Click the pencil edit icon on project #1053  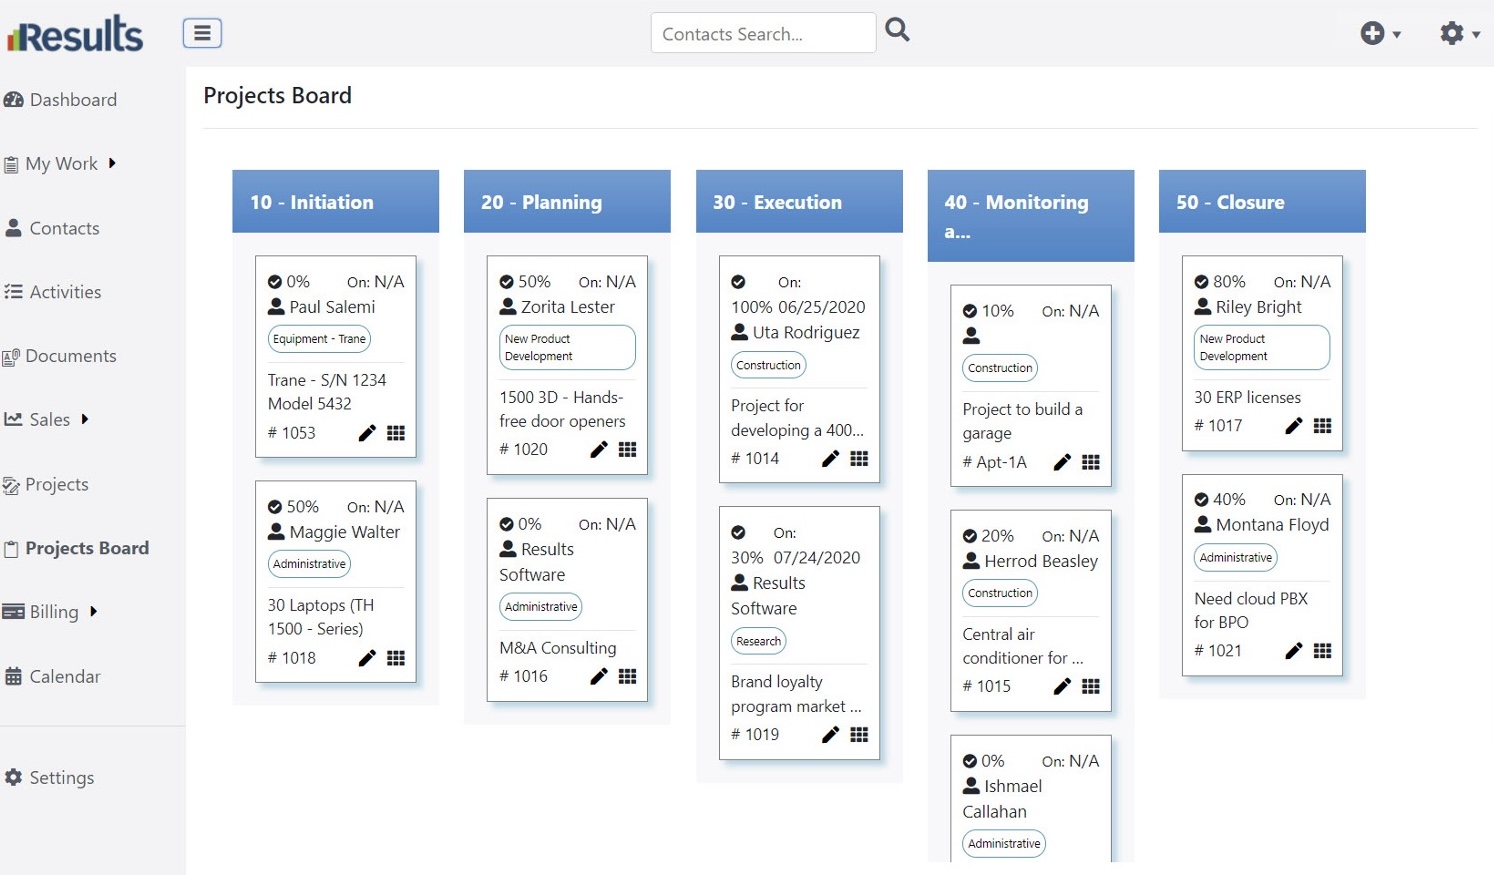[367, 433]
